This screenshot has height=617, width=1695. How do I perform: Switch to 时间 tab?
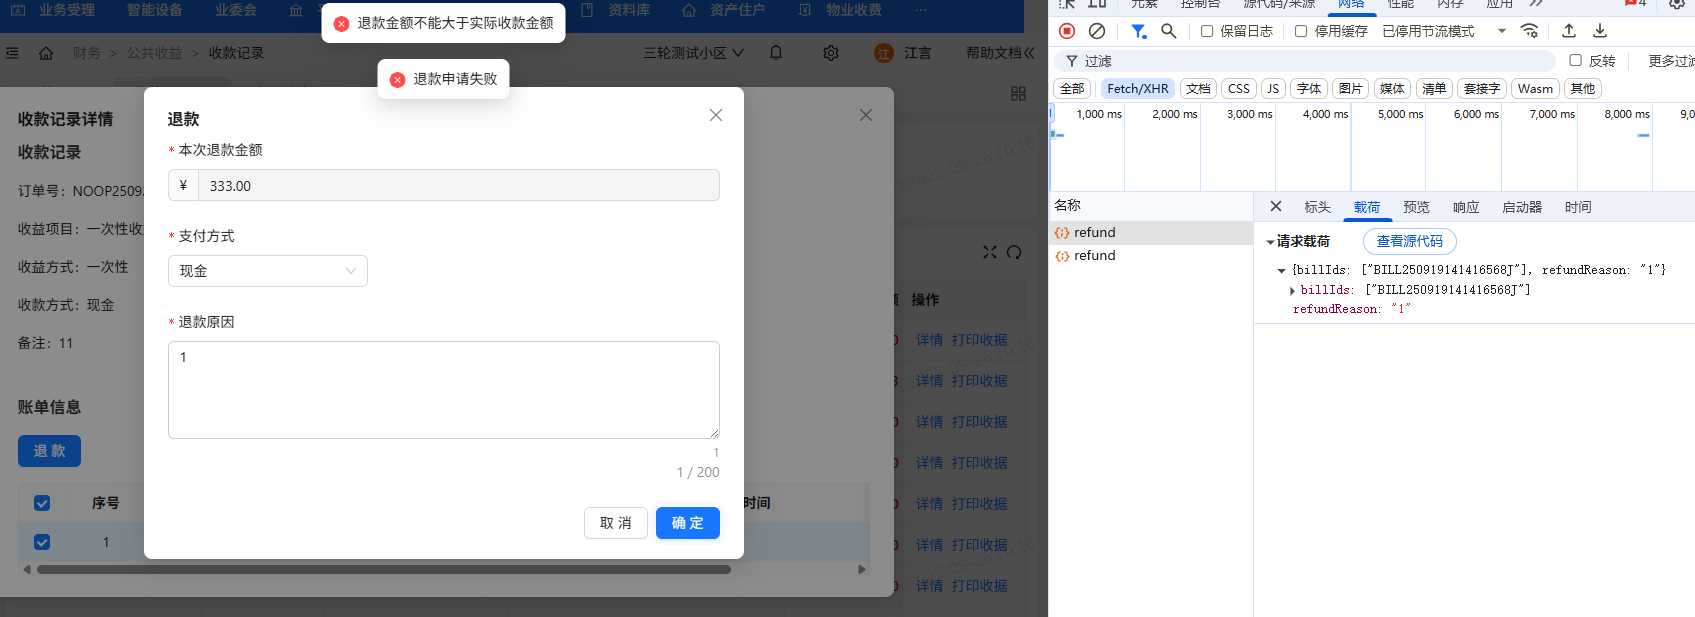(x=1578, y=207)
